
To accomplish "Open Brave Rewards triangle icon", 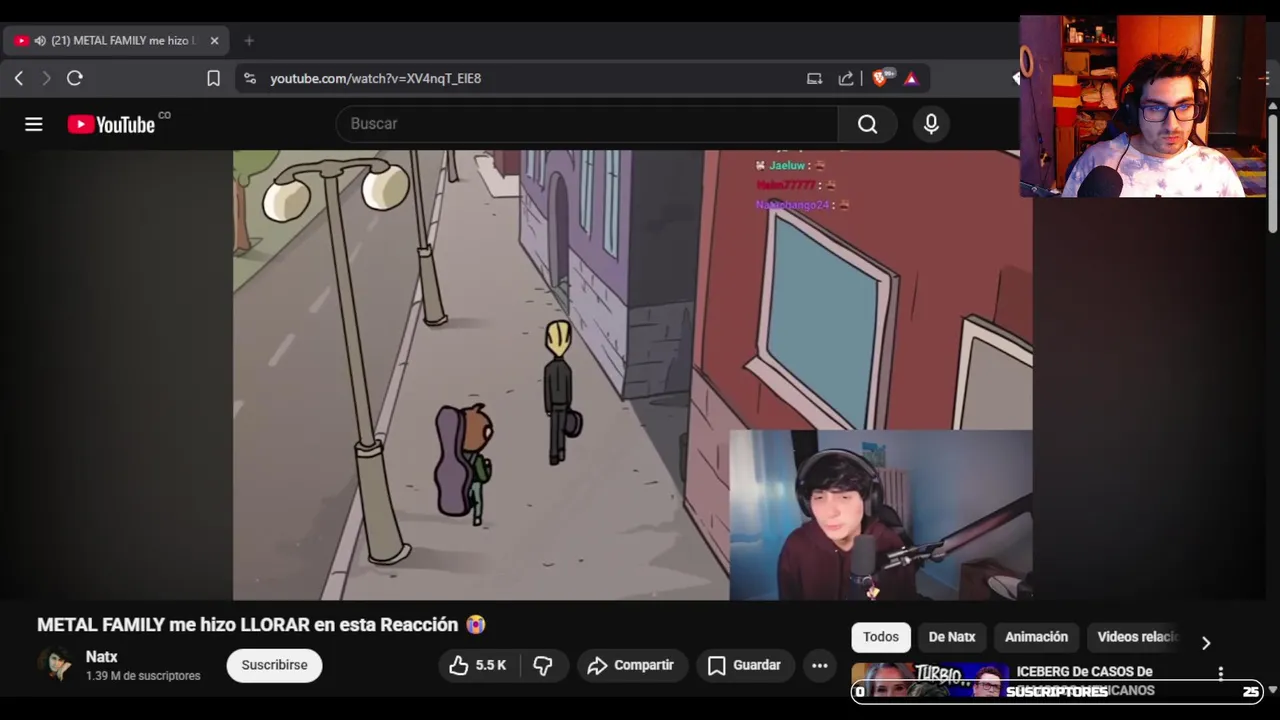I will (x=911, y=78).
